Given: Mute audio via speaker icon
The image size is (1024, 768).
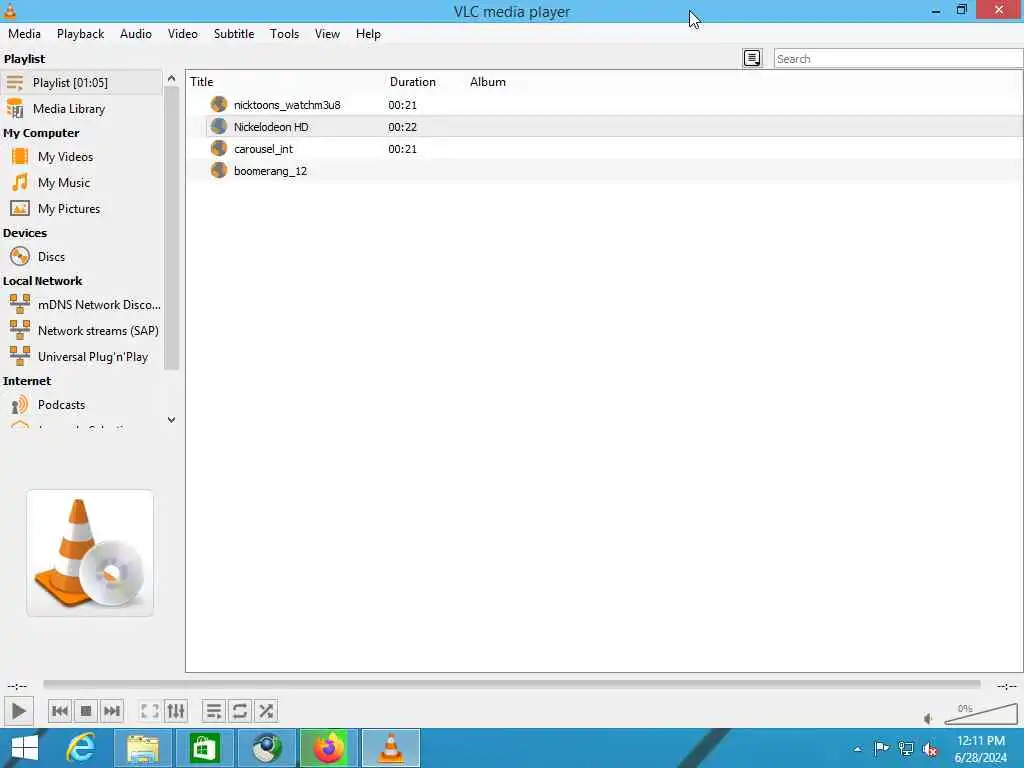Looking at the screenshot, I should click(929, 718).
